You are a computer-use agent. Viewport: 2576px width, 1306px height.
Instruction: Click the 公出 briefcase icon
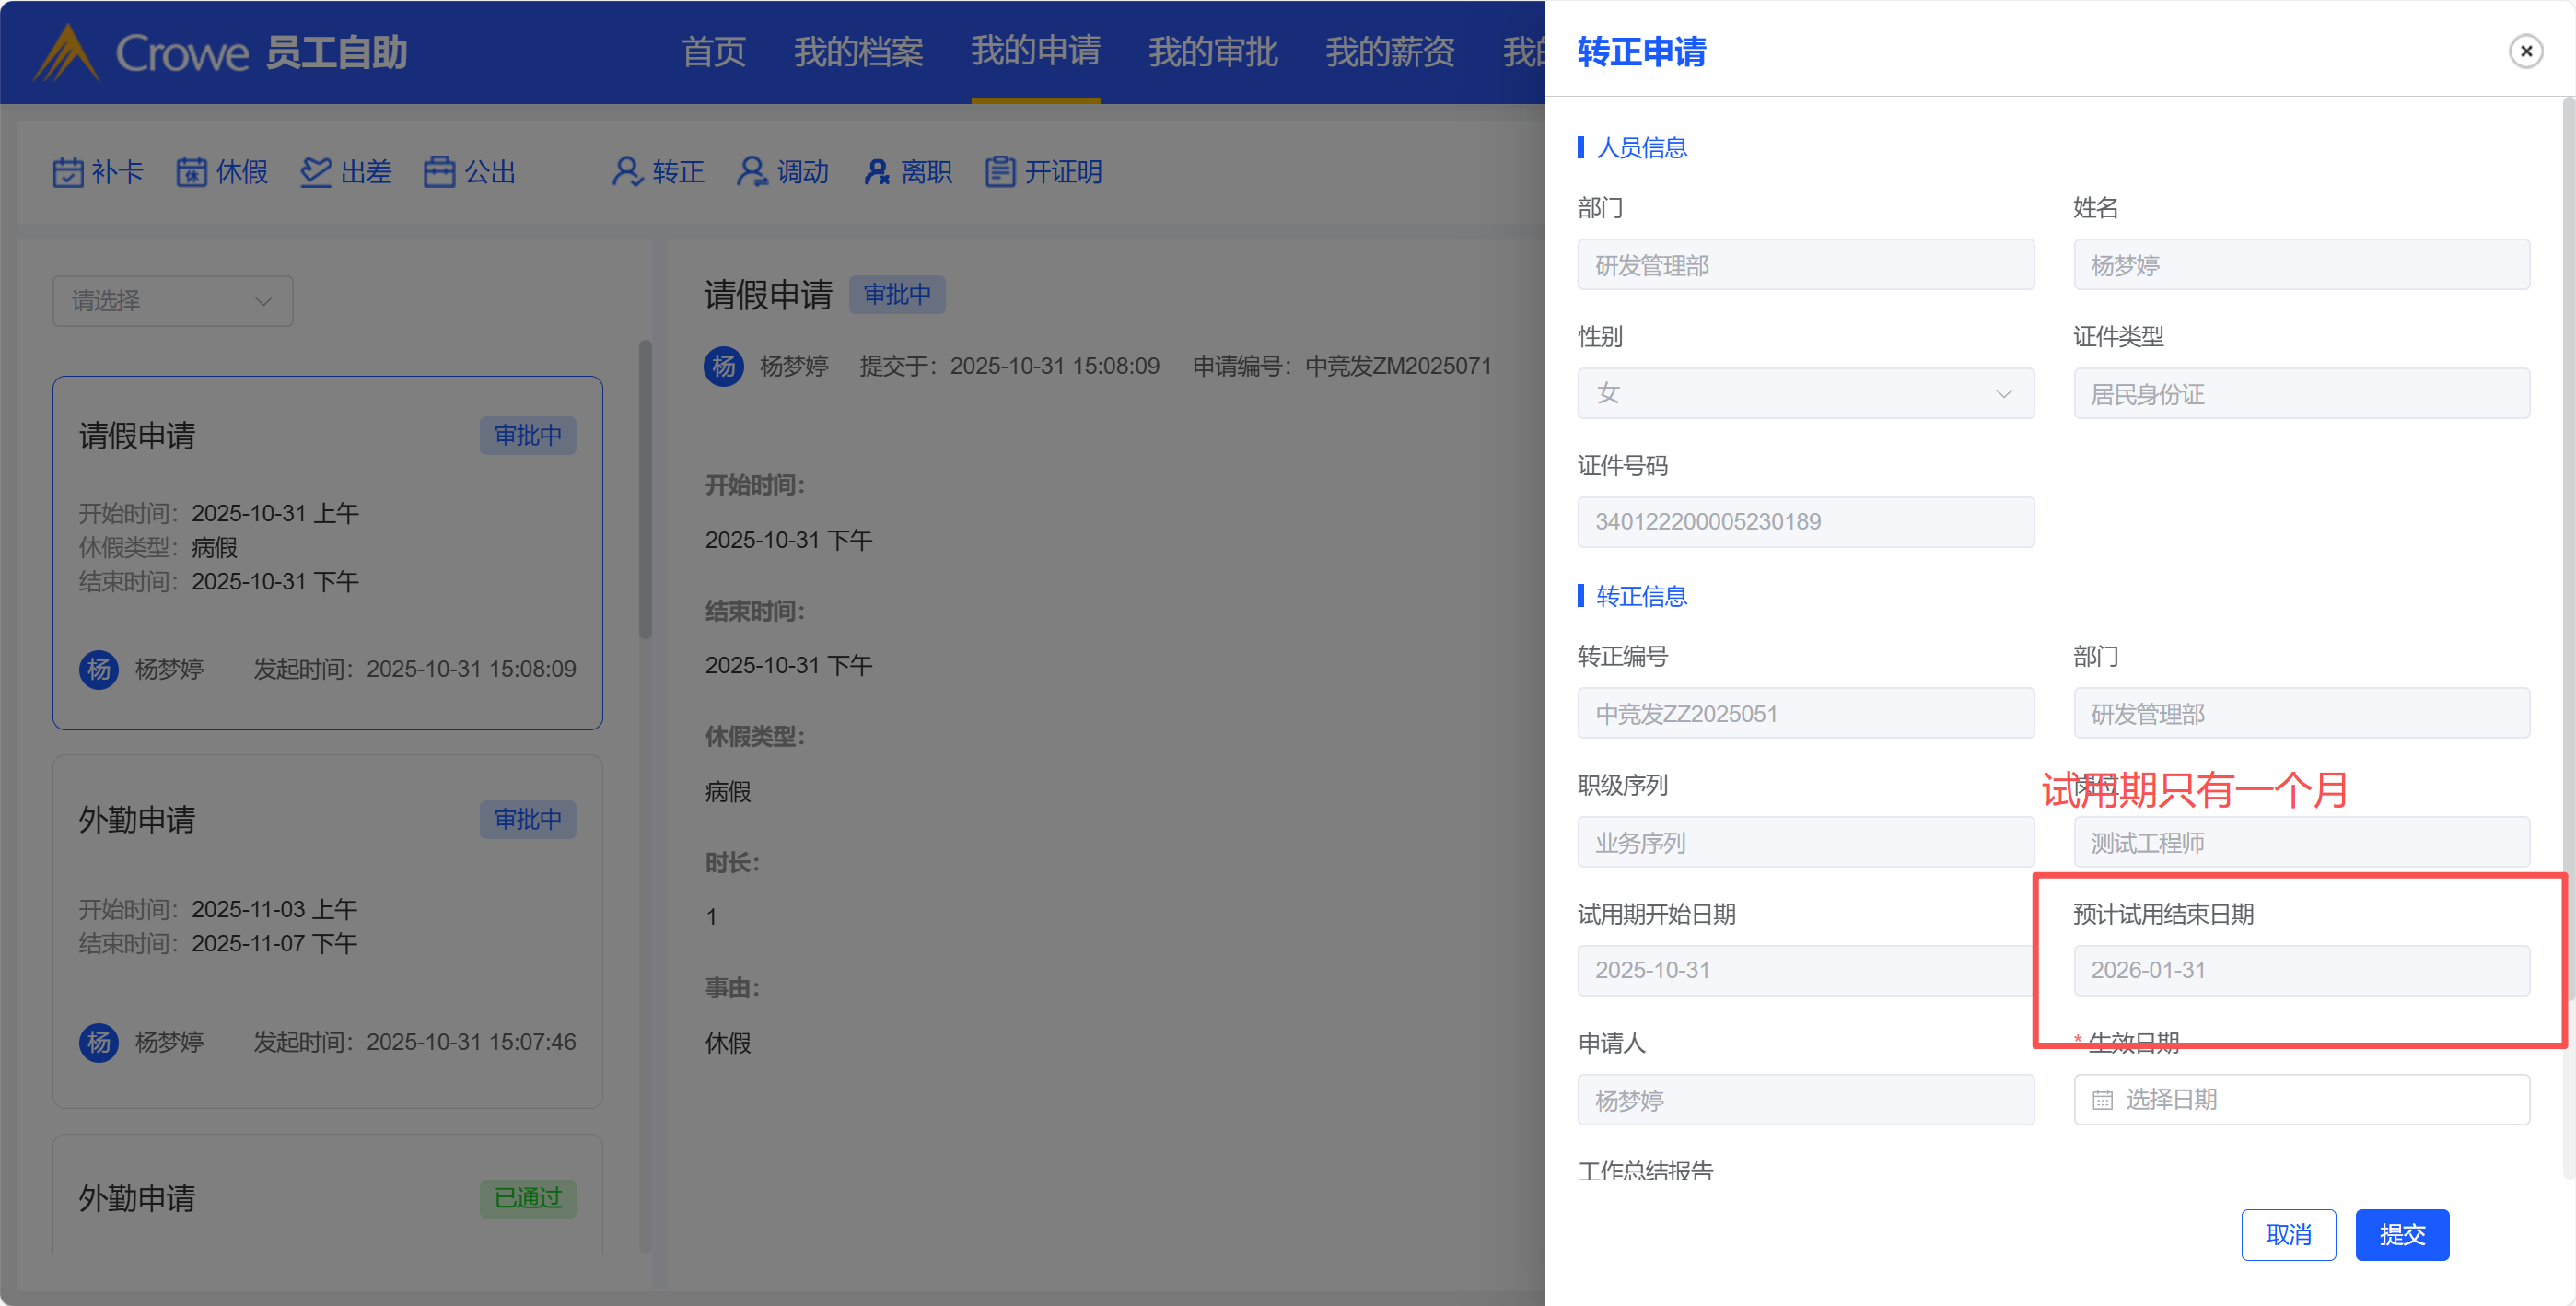coord(439,172)
